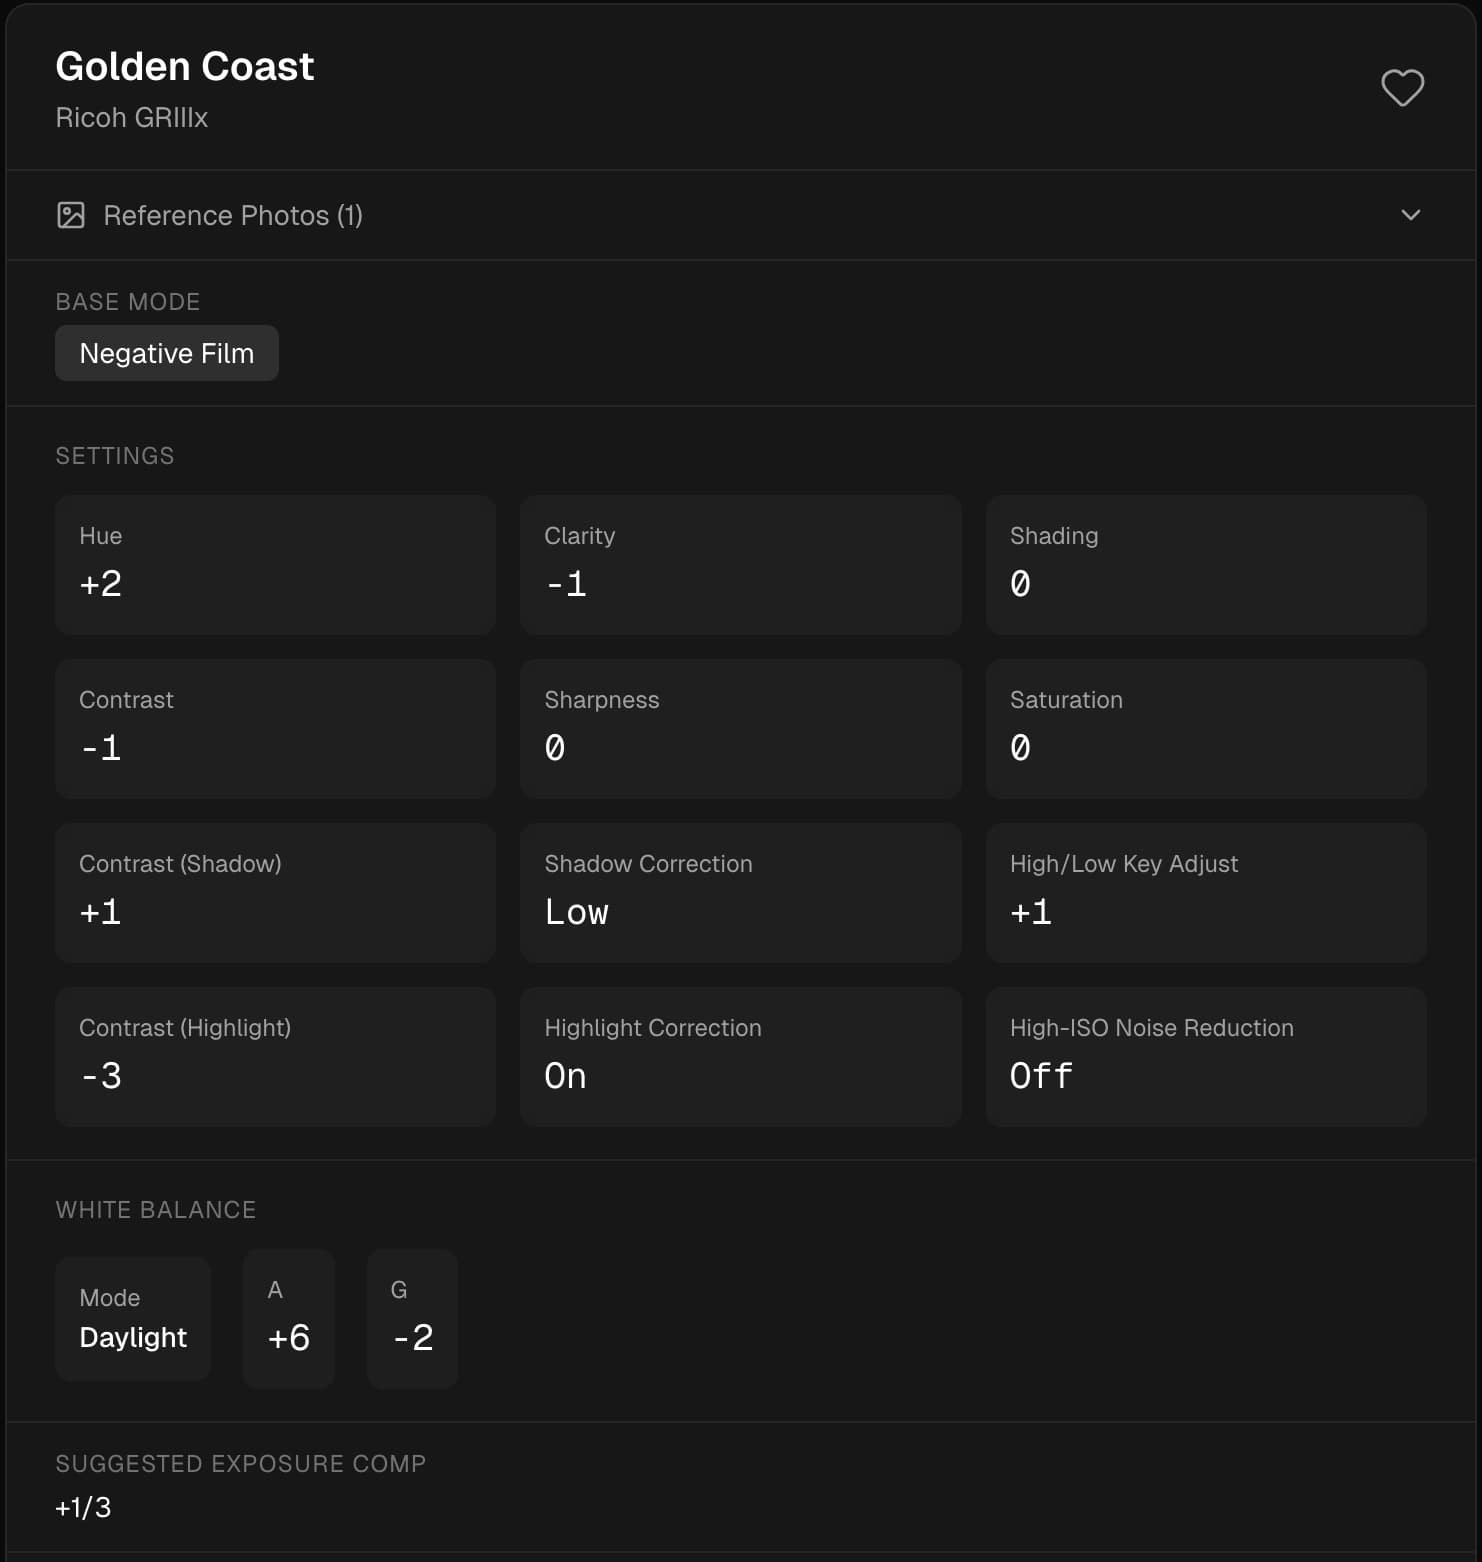The image size is (1482, 1562).
Task: Click the Reference Photos image icon
Action: [x=70, y=214]
